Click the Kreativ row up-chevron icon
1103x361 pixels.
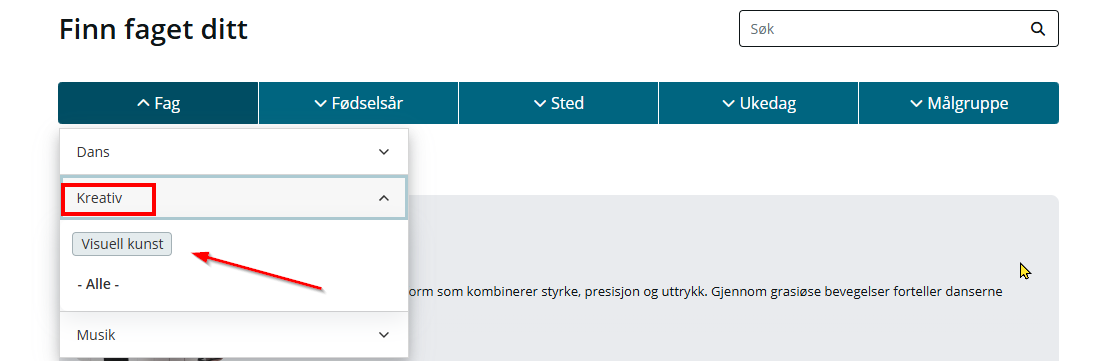click(x=383, y=198)
